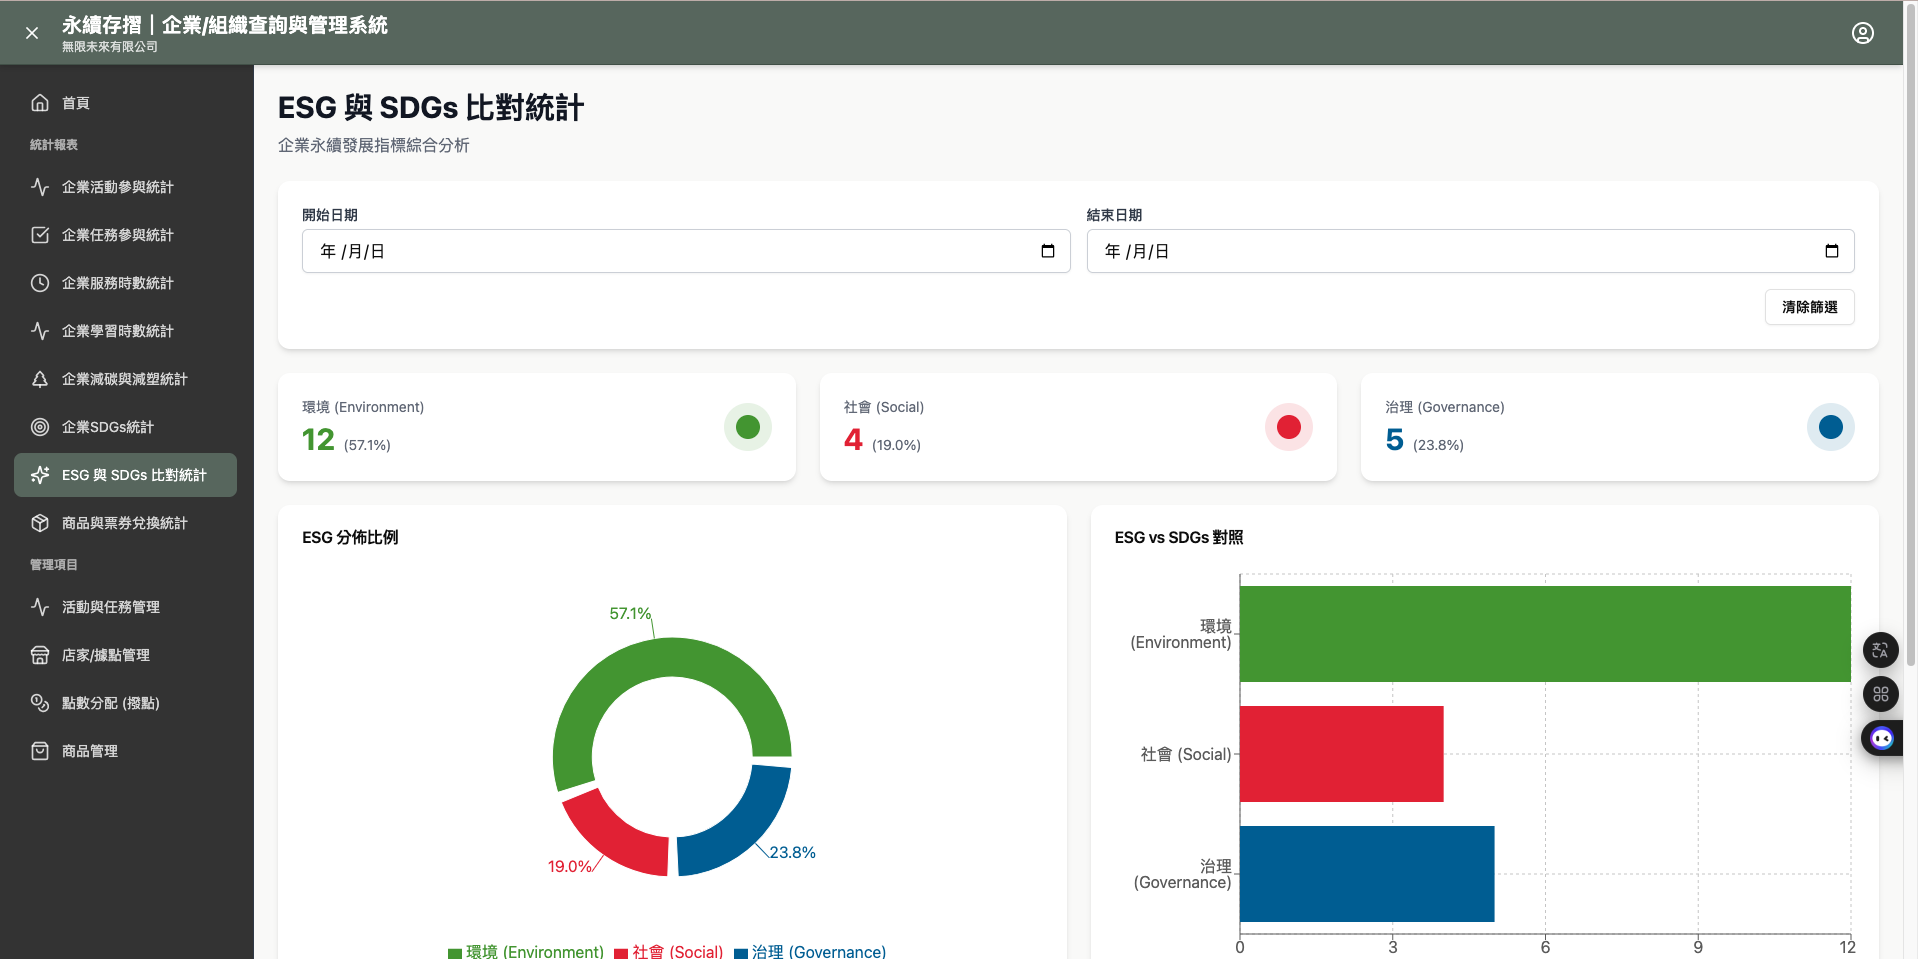Toggle 環境 (Environment) legend item in donut chart
The width and height of the screenshot is (1918, 959).
click(526, 951)
